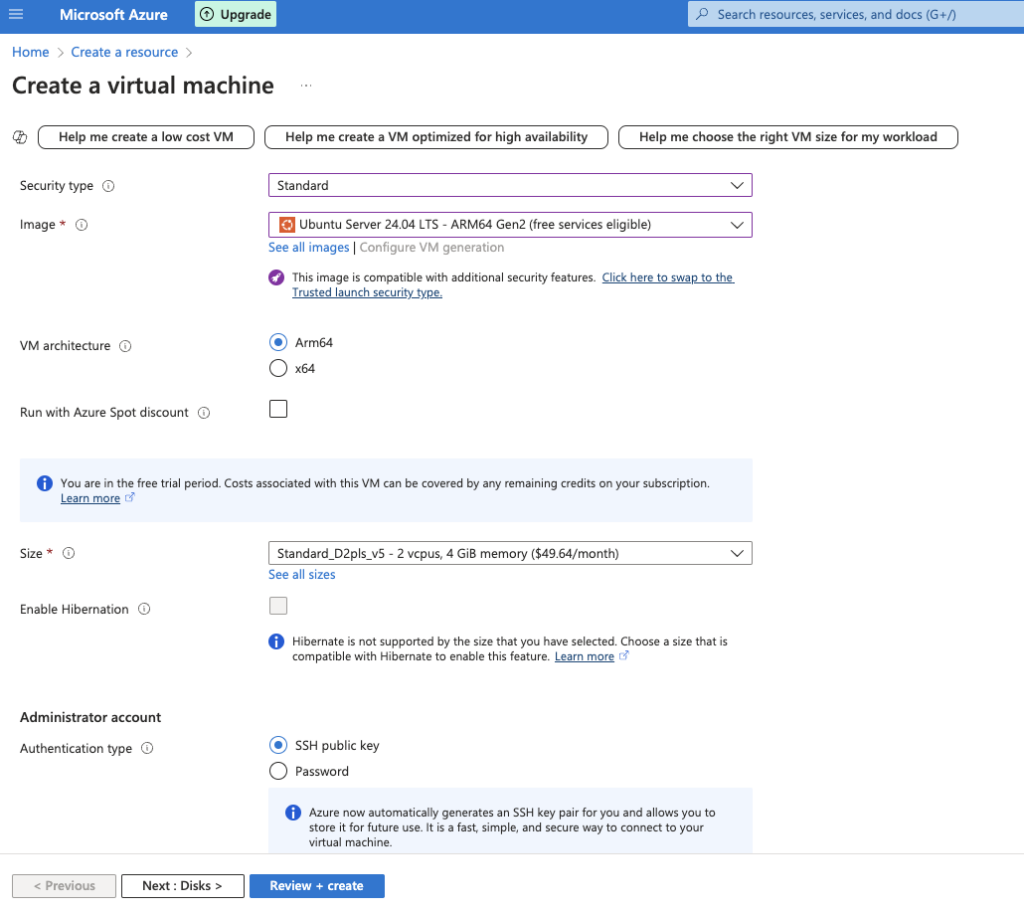Open the Copilot icon beside suggestions
Image resolution: width=1024 pixels, height=913 pixels.
tap(20, 137)
